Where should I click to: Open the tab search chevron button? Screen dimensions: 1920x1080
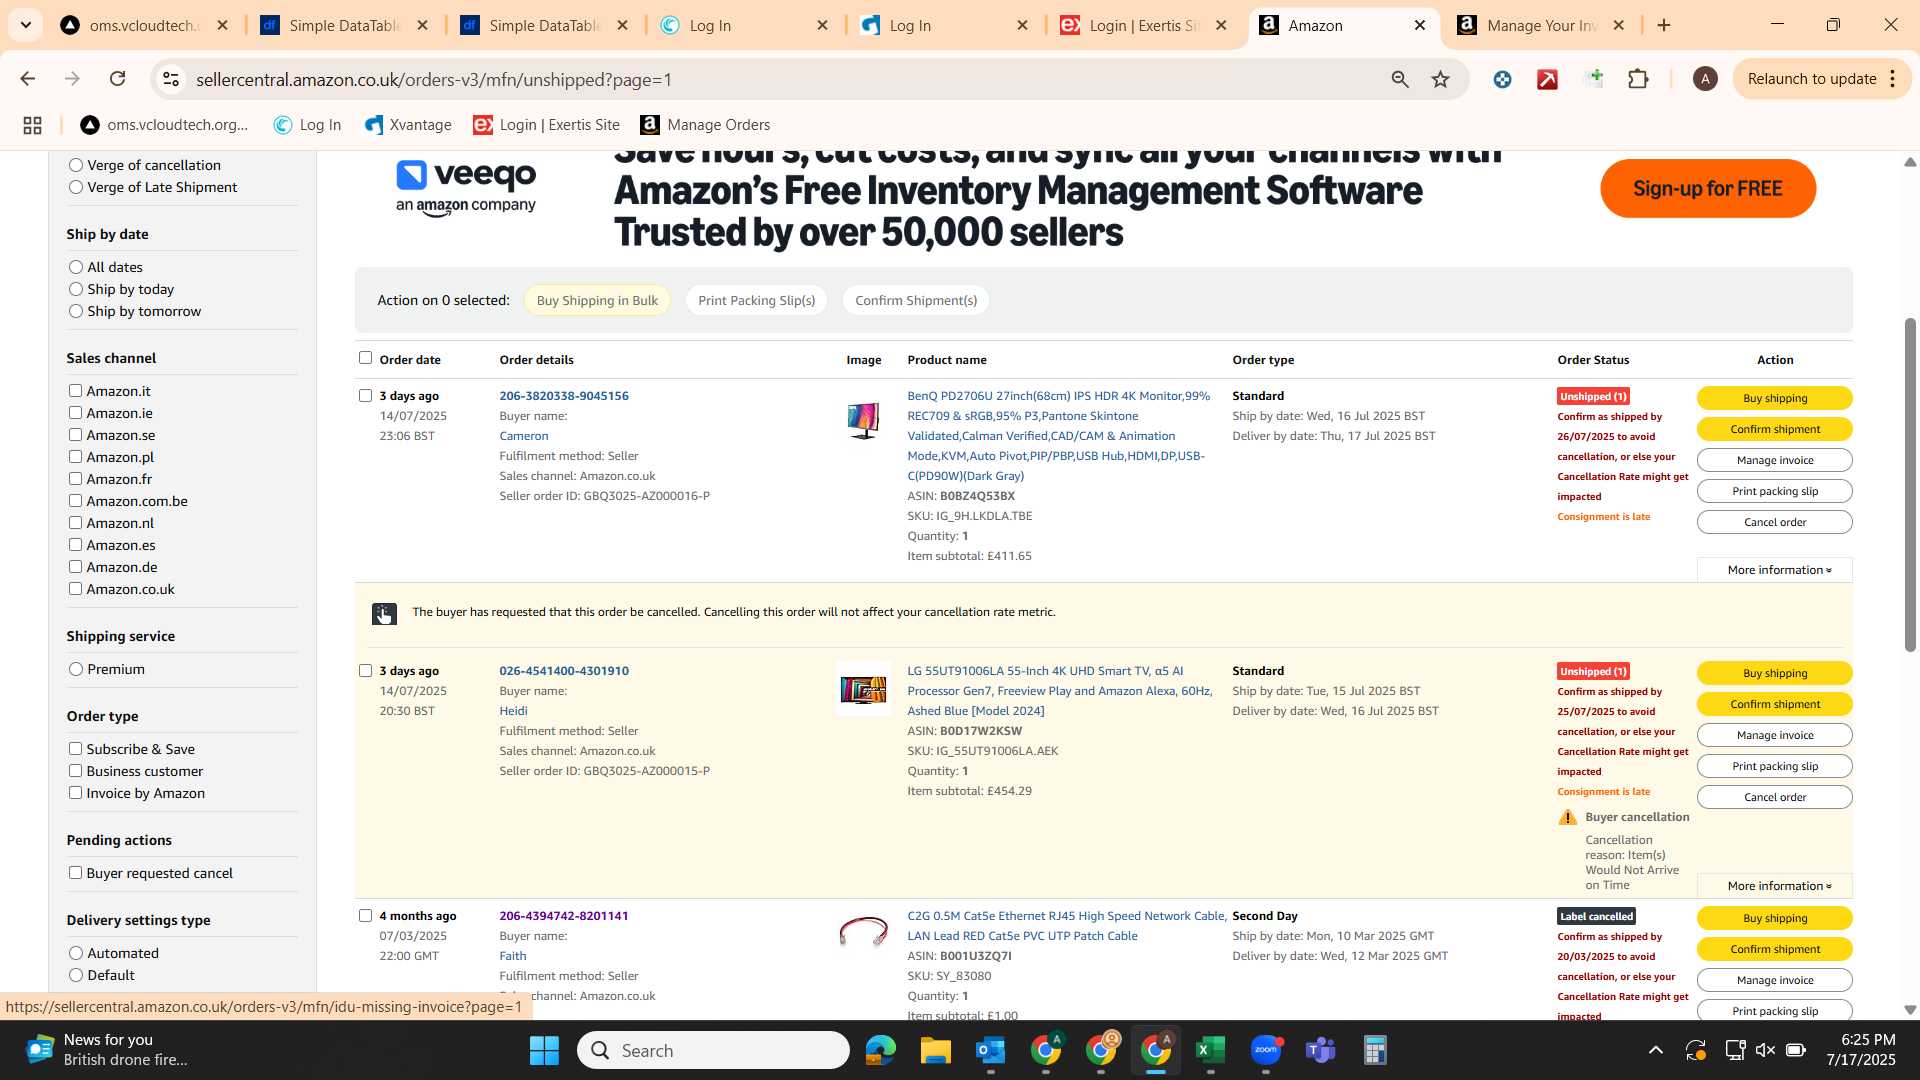coord(25,25)
